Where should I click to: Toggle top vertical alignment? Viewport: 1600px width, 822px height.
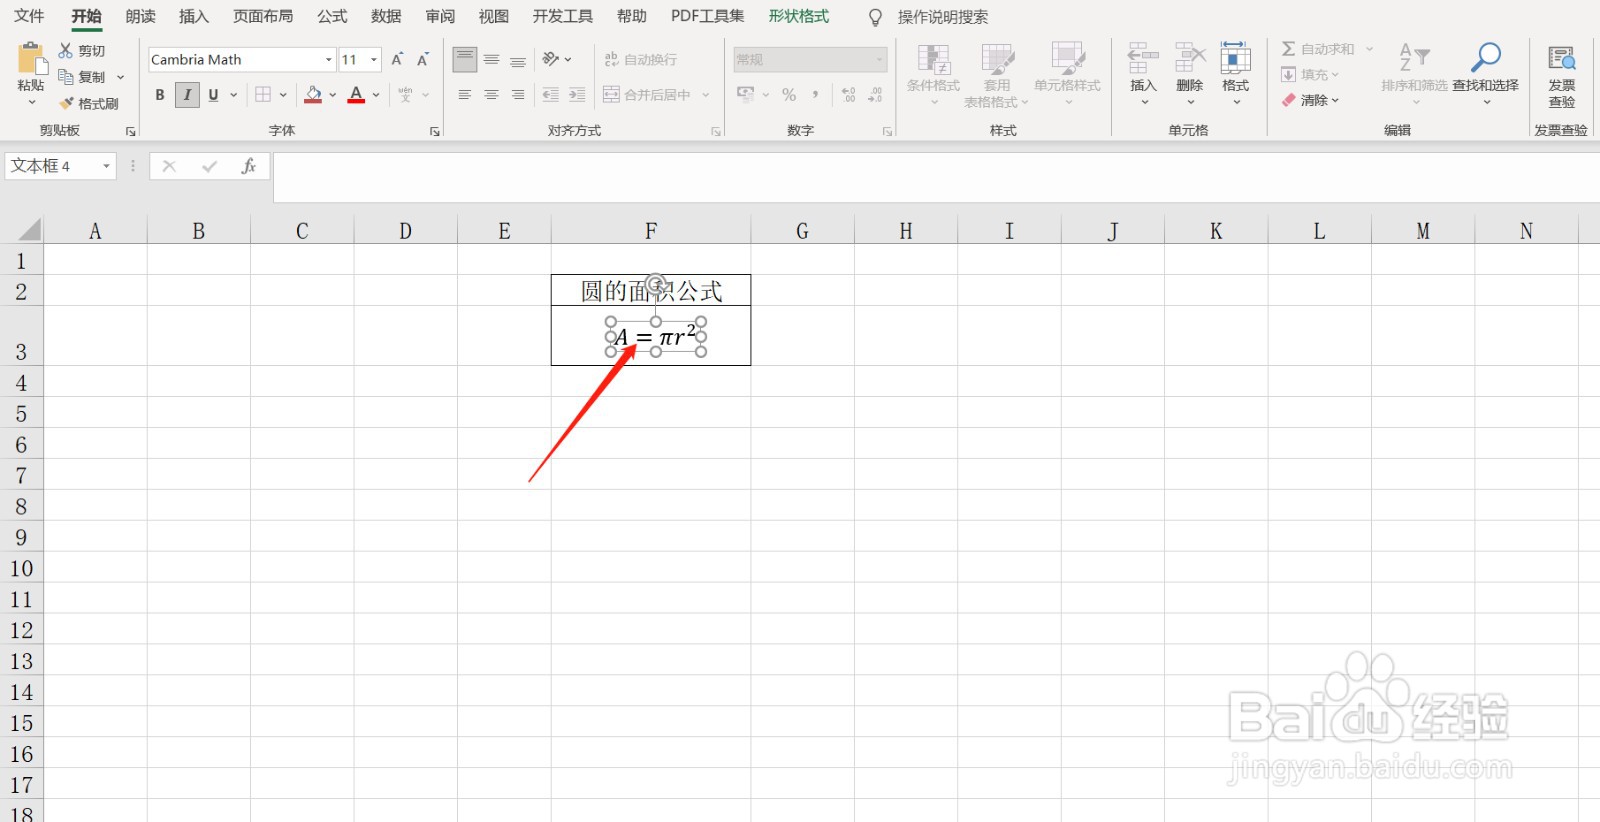click(465, 60)
